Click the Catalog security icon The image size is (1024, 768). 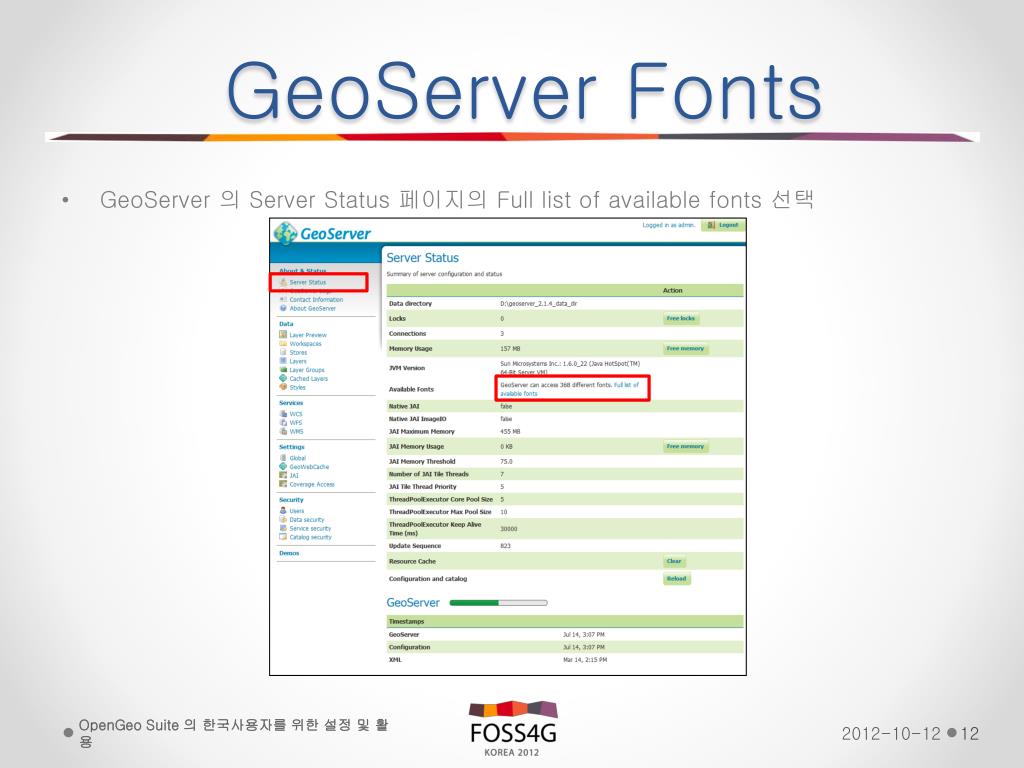pyautogui.click(x=283, y=537)
